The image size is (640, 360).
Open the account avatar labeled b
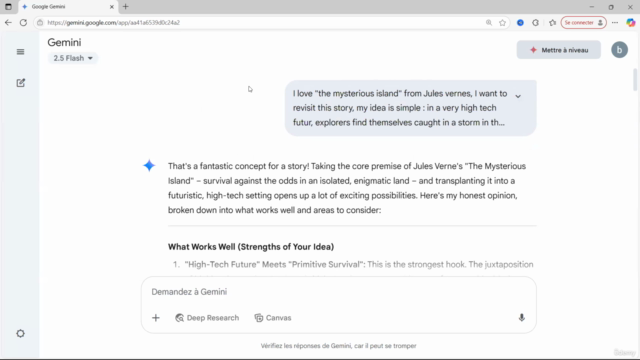[619, 50]
